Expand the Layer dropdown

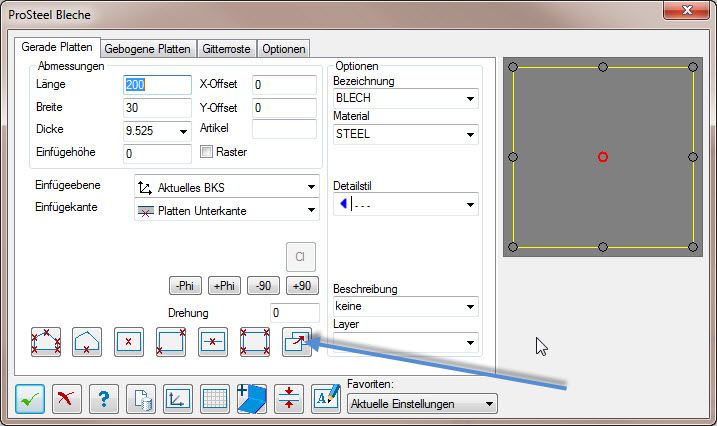(x=470, y=343)
